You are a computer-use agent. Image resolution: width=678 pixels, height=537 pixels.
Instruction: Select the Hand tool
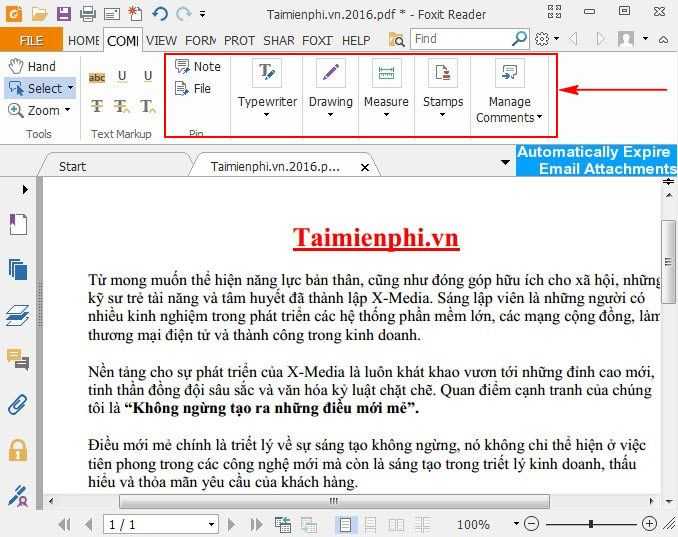[32, 67]
